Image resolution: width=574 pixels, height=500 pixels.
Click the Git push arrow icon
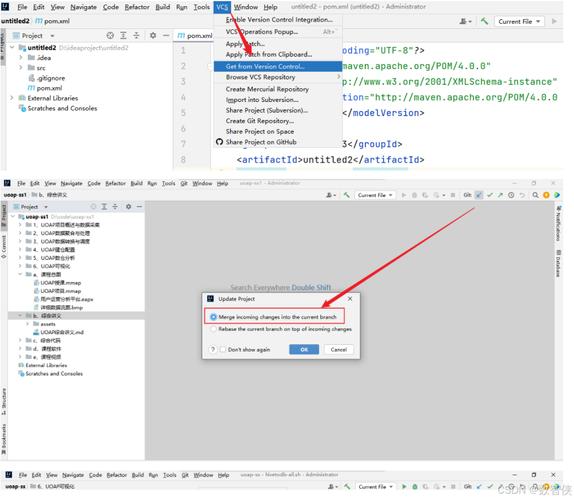coord(500,195)
